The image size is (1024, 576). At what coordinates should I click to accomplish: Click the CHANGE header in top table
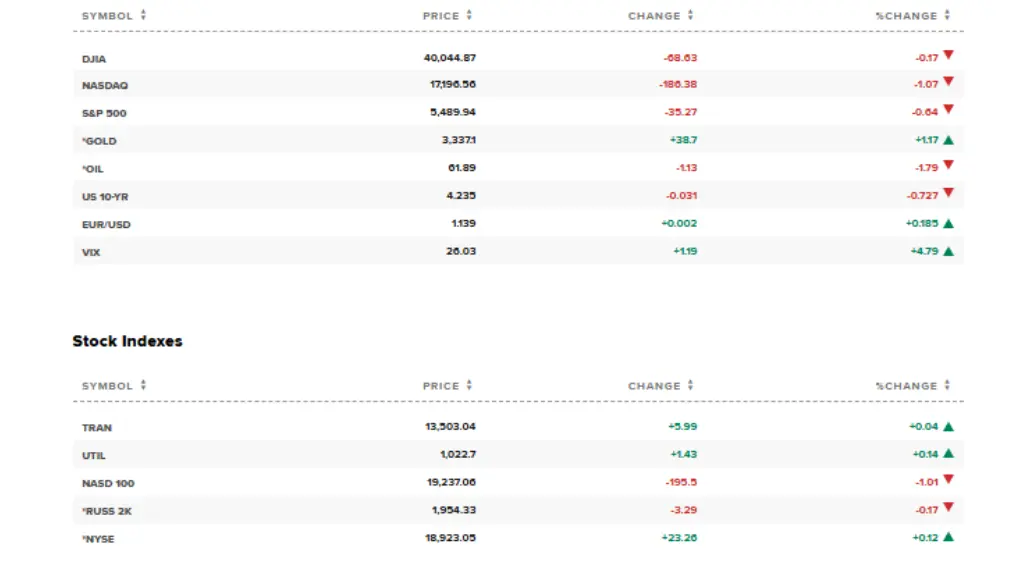[654, 16]
